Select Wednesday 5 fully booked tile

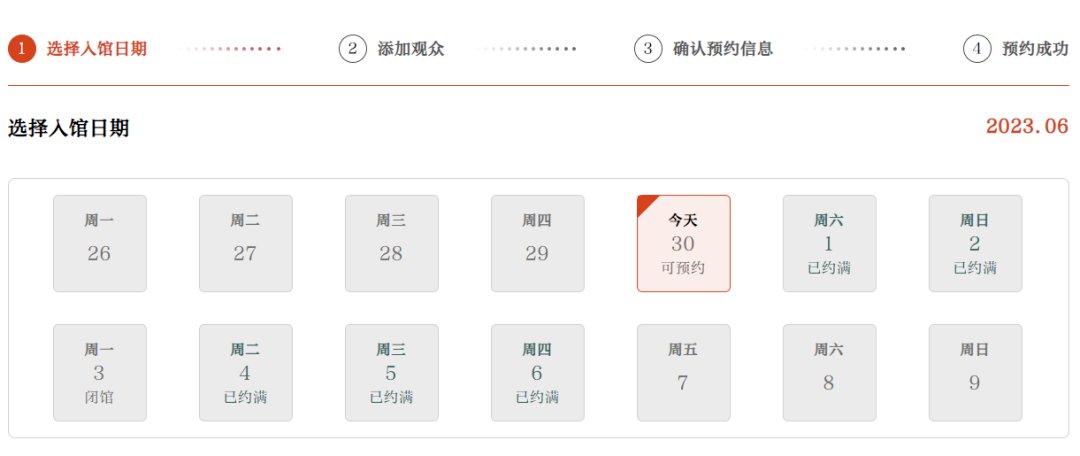(392, 373)
